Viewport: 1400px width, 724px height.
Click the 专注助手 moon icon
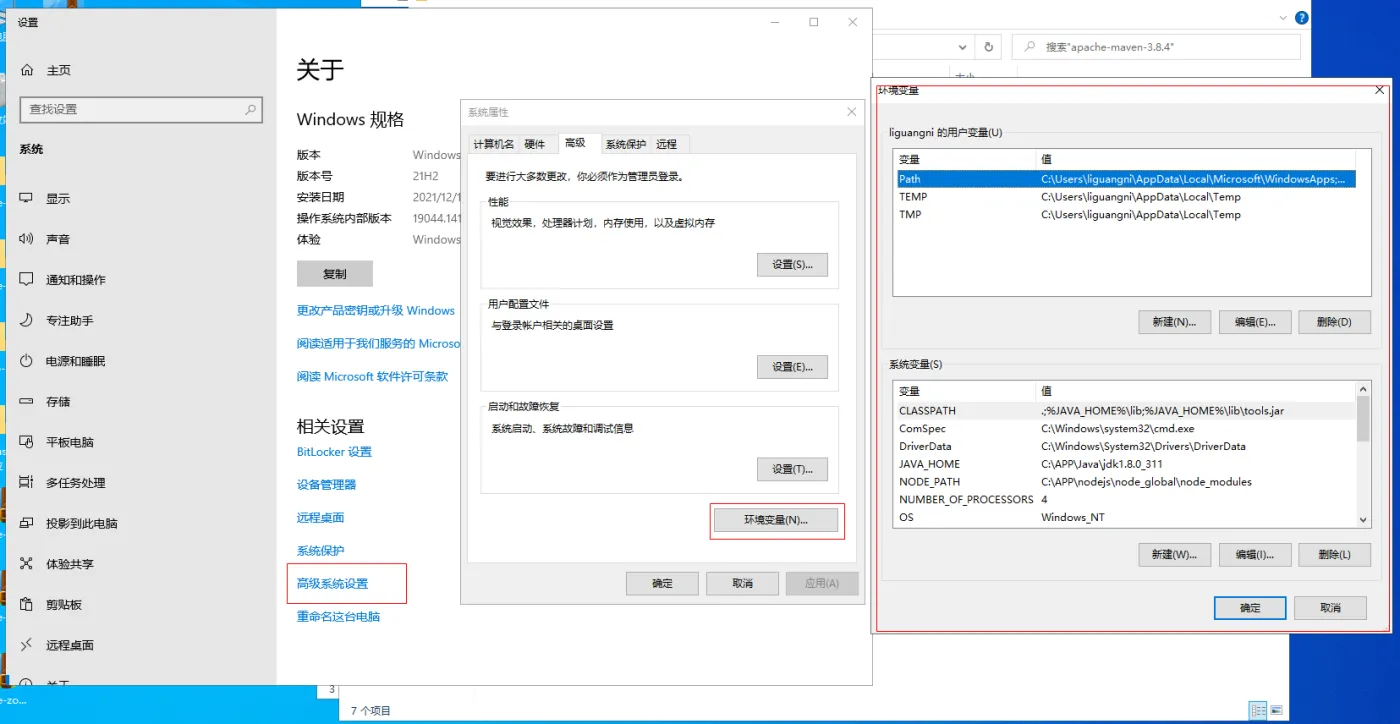pyautogui.click(x=26, y=321)
